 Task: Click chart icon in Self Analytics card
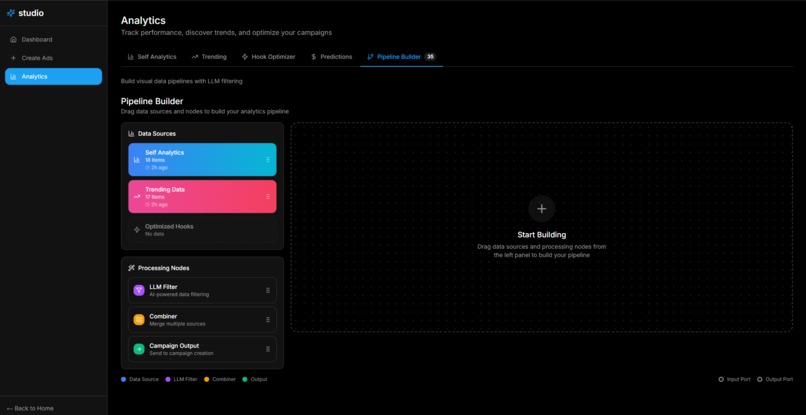pos(137,160)
